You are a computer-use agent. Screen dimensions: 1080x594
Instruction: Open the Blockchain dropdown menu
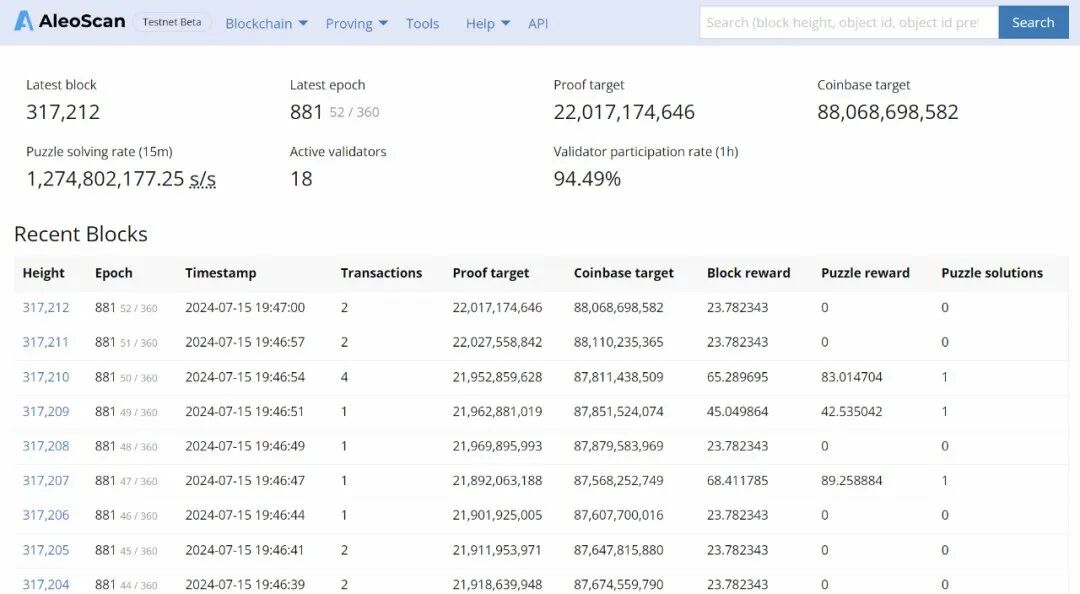point(266,23)
